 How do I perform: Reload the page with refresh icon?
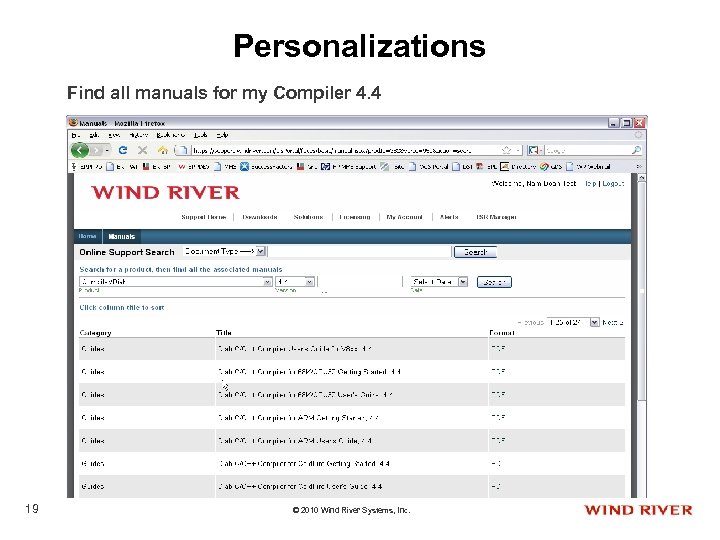(x=123, y=150)
